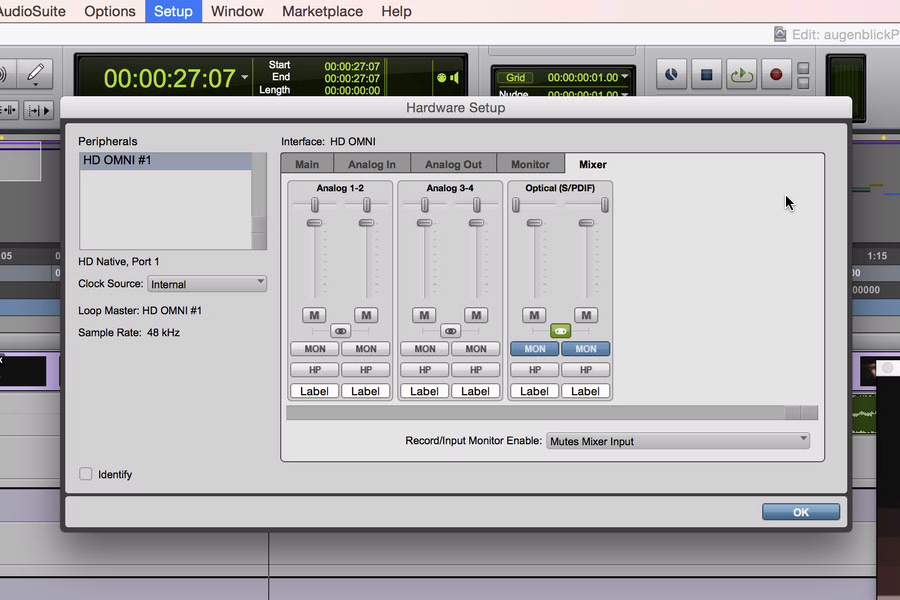Mute the left Analog 1-2 channel
900x600 pixels.
(314, 315)
